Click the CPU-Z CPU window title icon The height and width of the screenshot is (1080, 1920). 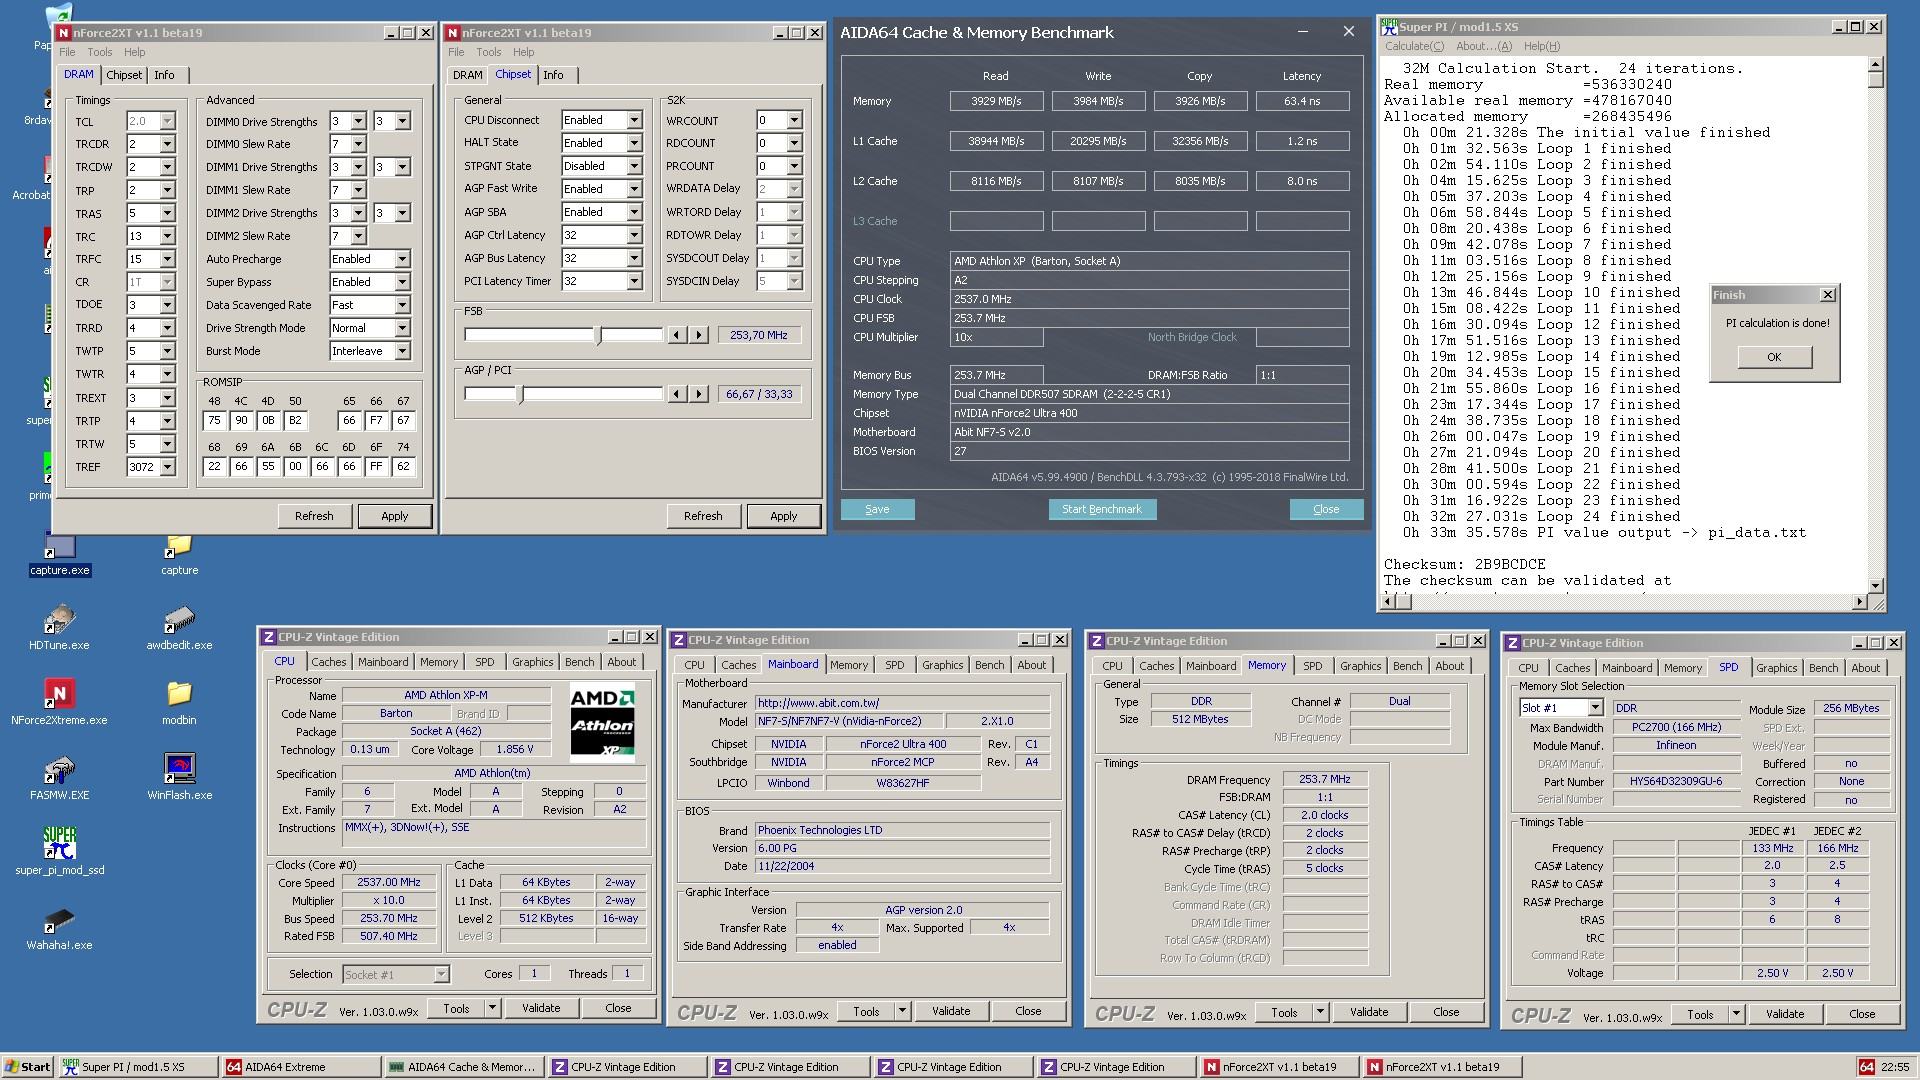269,637
